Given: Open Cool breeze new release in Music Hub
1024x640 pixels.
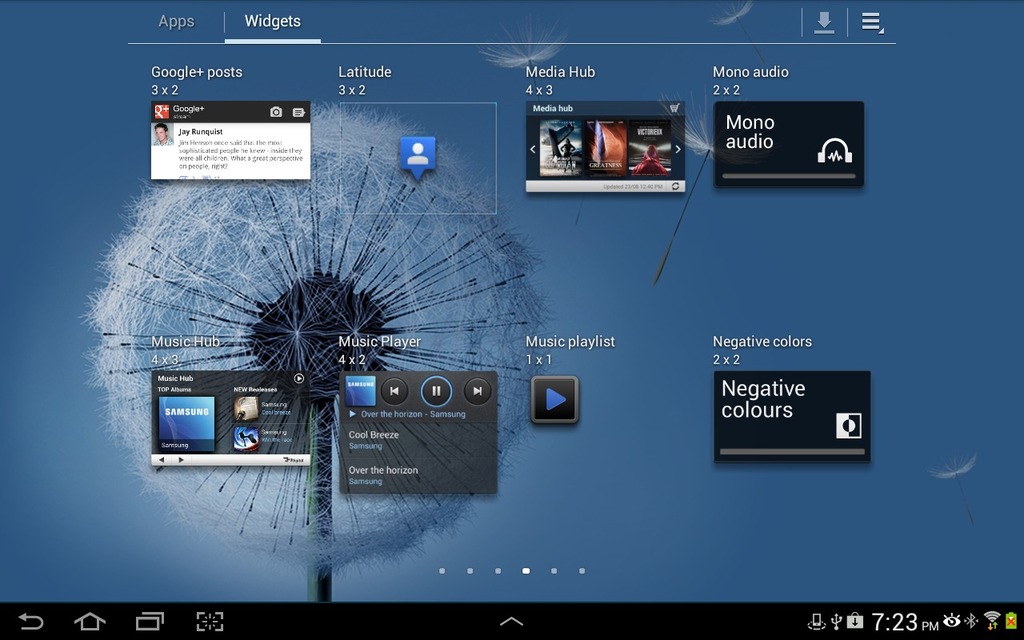Looking at the screenshot, I should pyautogui.click(x=263, y=409).
